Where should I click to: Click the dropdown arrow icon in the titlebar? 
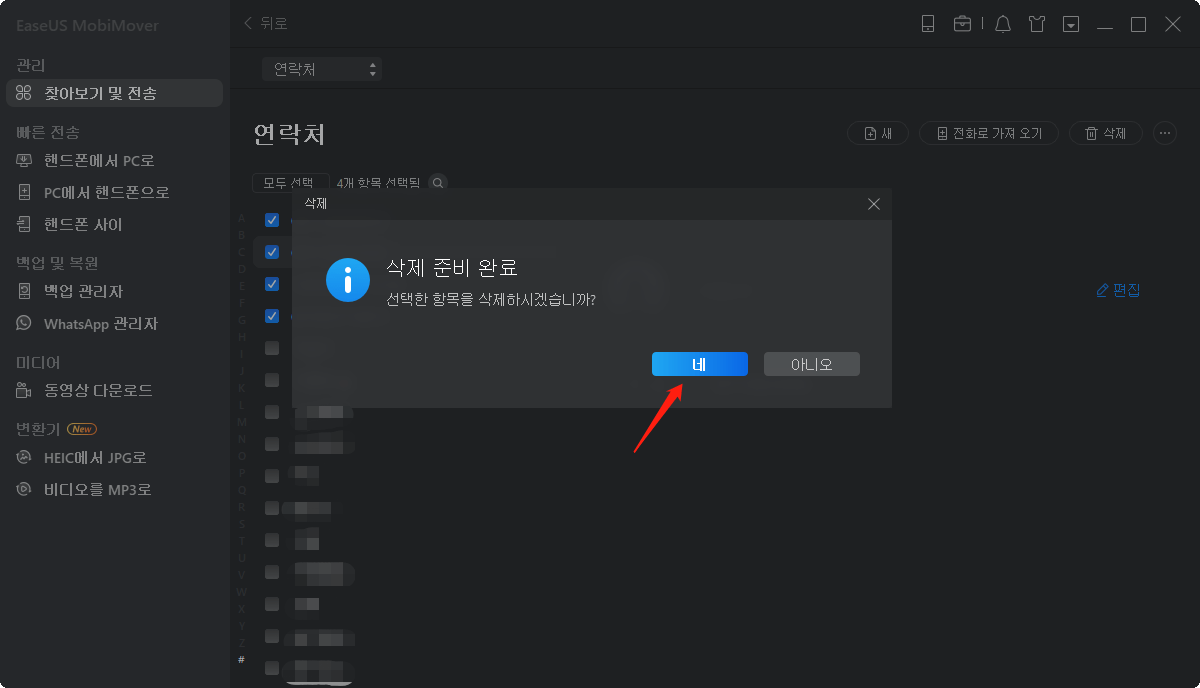tap(1070, 23)
